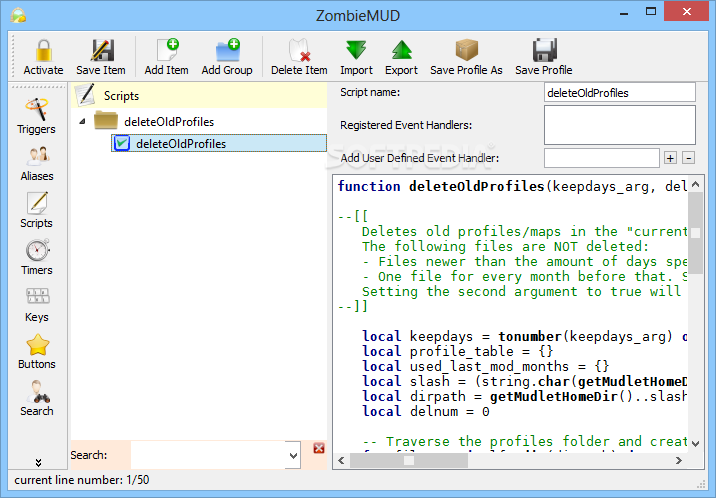The width and height of the screenshot is (716, 498).
Task: Select the deleteOldProfiles script item
Action: (x=219, y=143)
